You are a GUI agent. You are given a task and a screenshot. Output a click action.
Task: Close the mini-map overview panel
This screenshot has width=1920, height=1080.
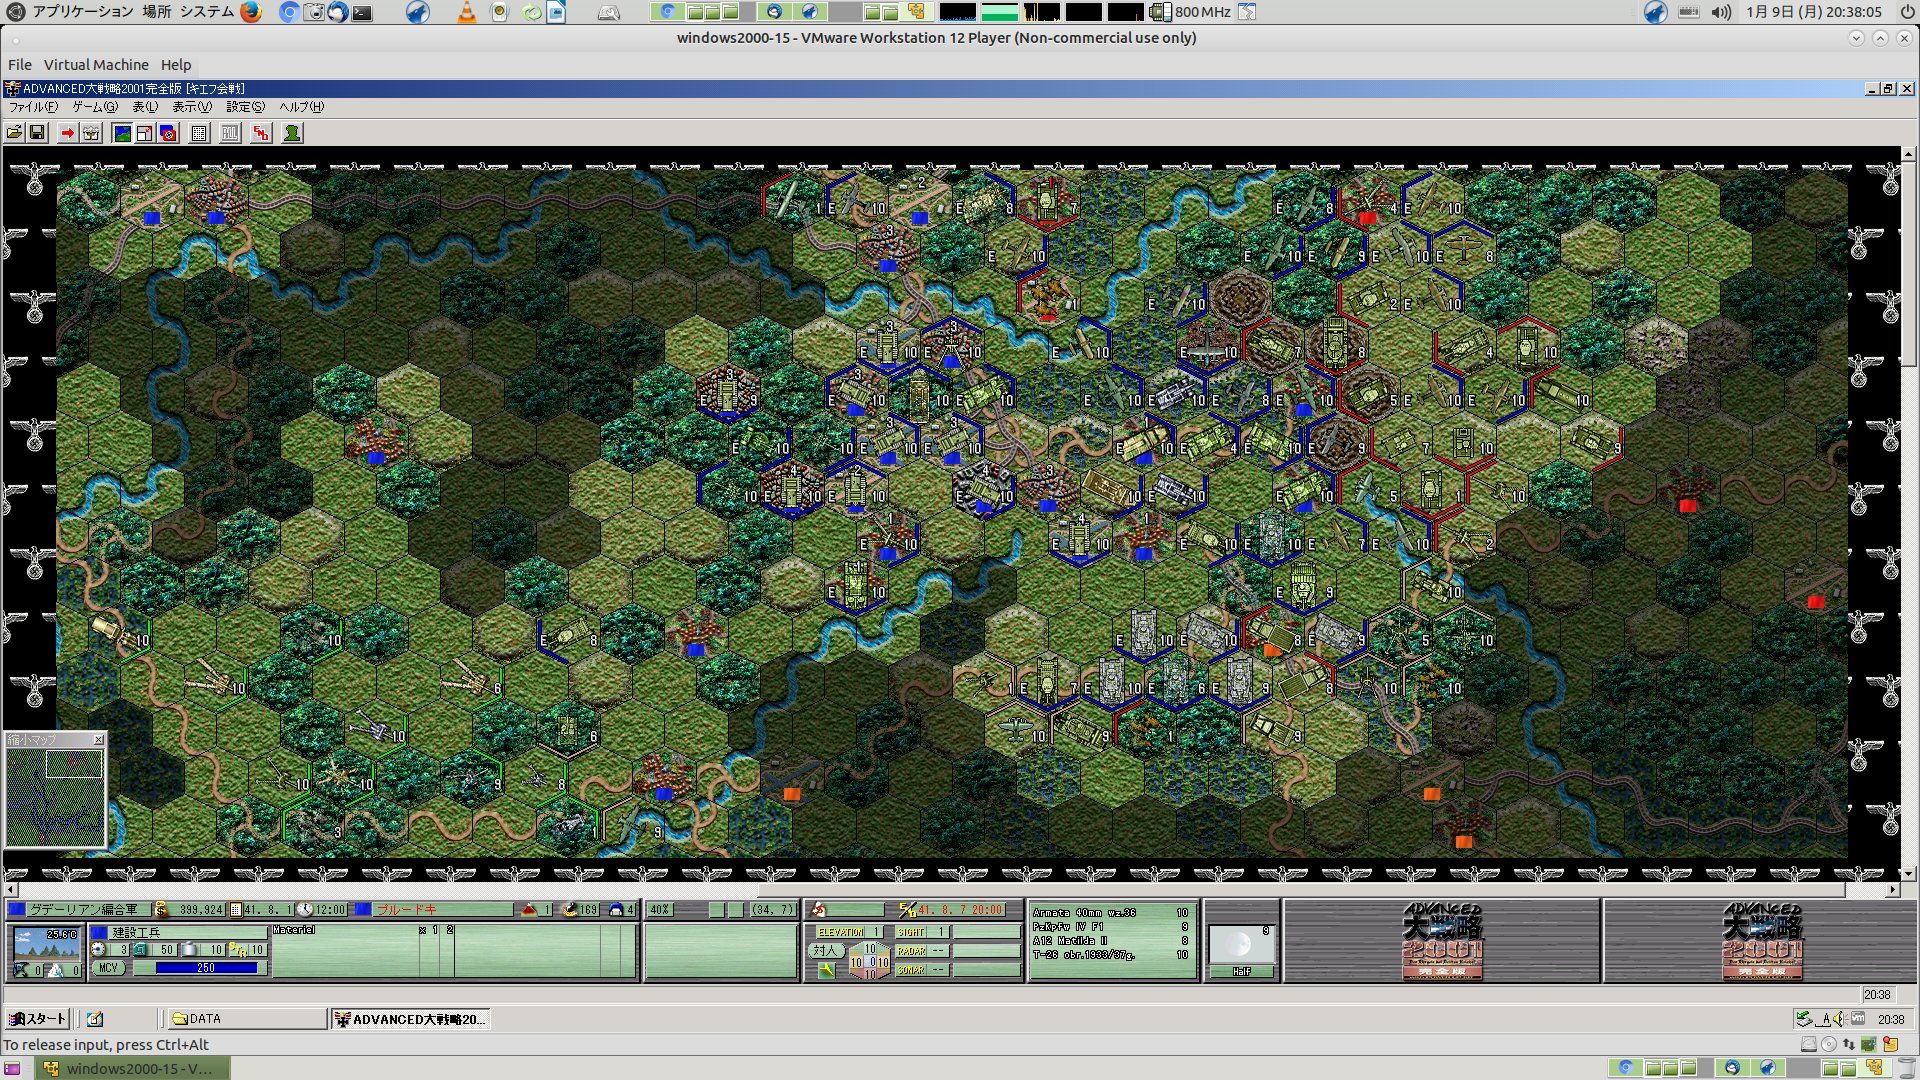pos(98,740)
